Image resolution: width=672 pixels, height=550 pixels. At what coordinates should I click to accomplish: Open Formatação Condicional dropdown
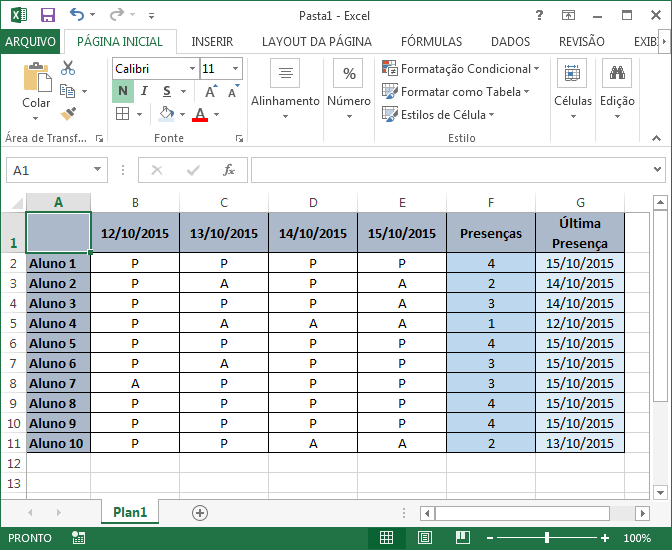(461, 69)
